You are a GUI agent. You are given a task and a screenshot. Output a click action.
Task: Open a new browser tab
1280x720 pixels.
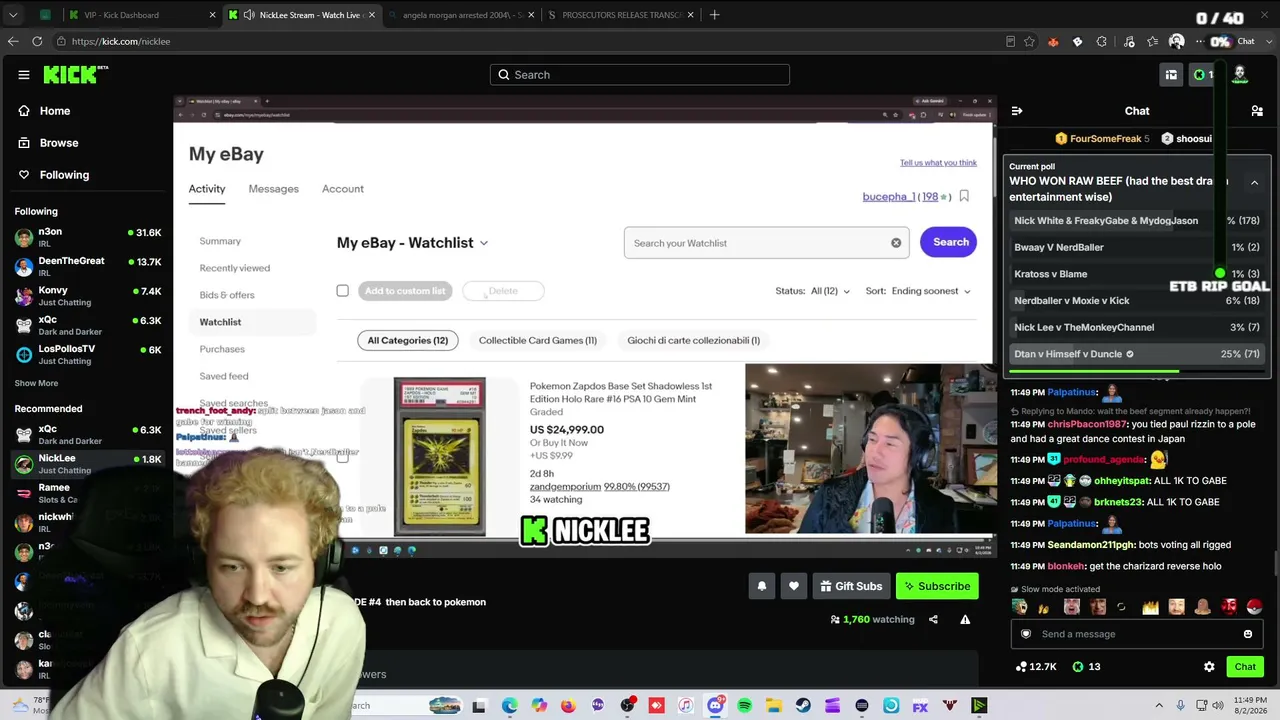point(714,15)
